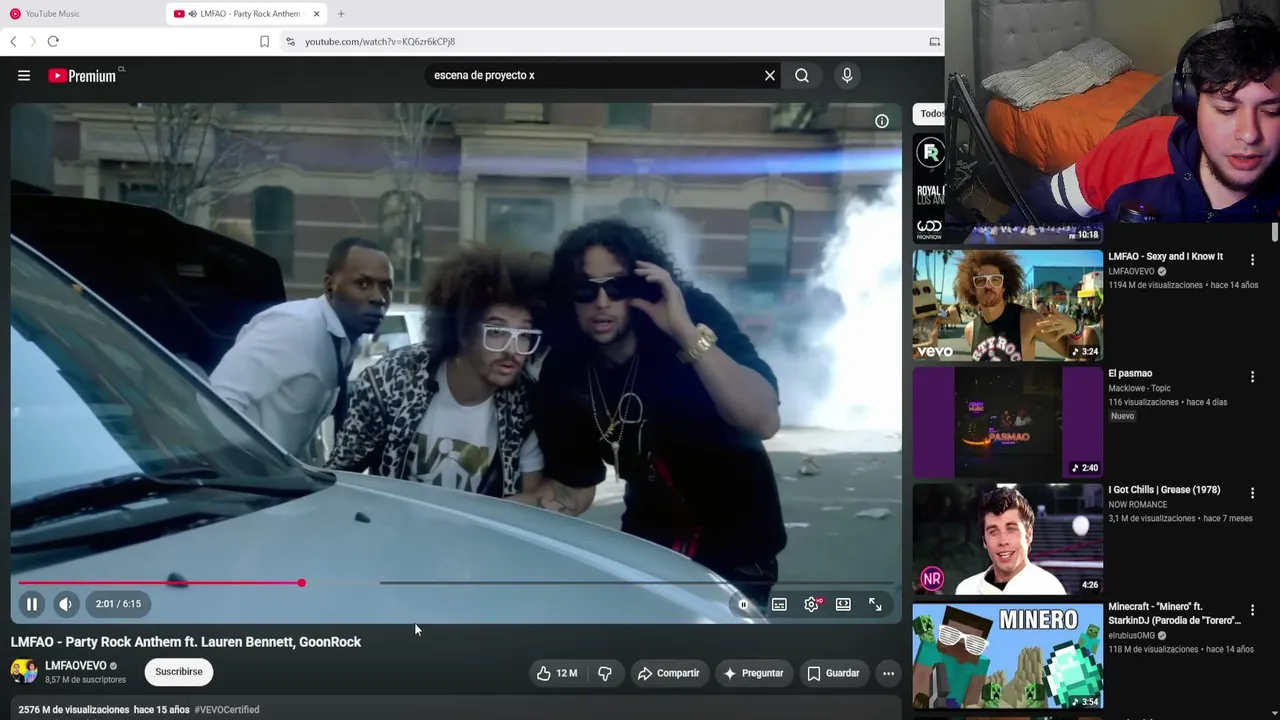Dislike the video with the thumbs down
The width and height of the screenshot is (1280, 720).
point(605,673)
